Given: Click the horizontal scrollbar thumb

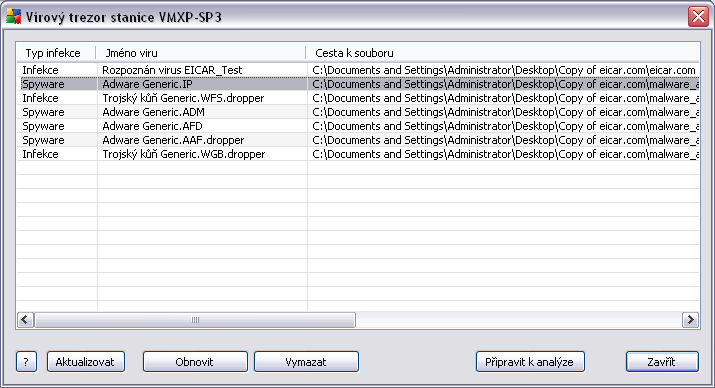Looking at the screenshot, I should [195, 320].
